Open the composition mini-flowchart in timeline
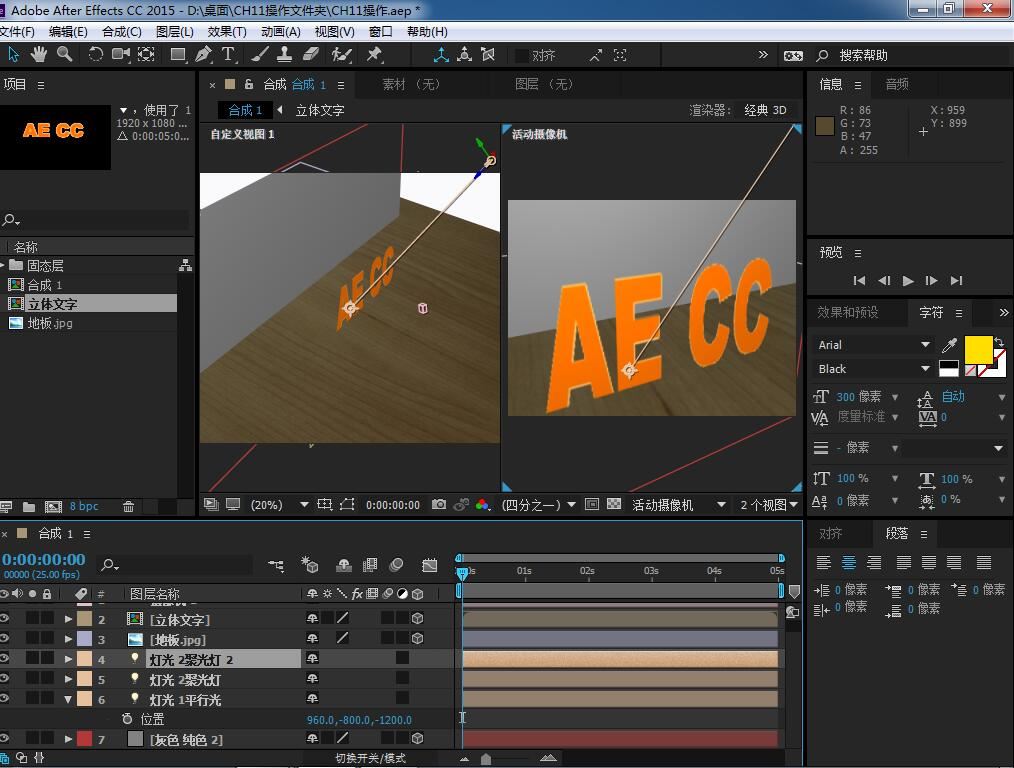1014x768 pixels. pos(275,565)
